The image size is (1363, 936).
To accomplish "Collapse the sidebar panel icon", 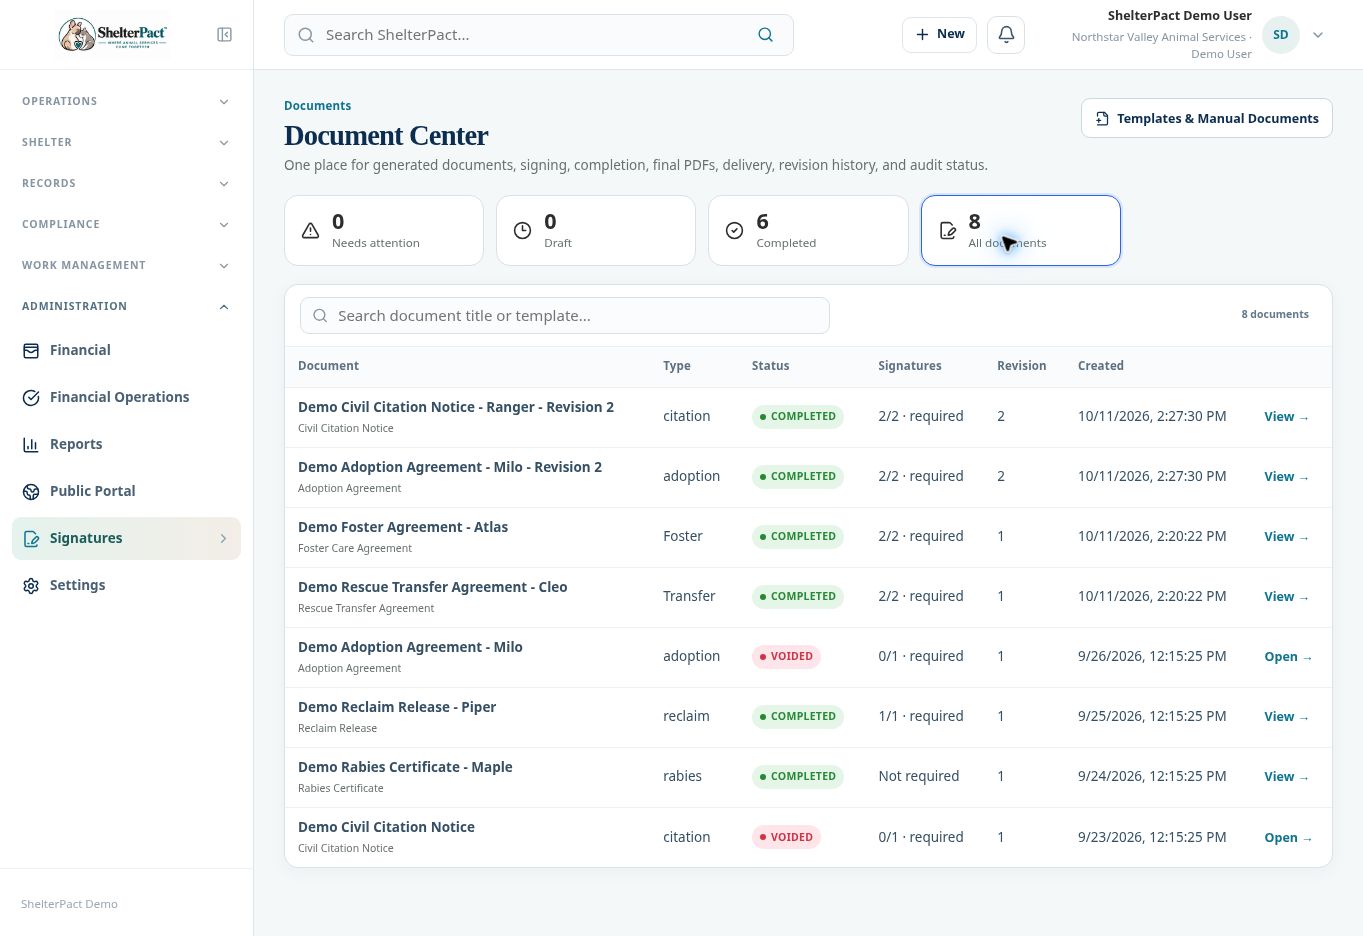I will [x=225, y=35].
